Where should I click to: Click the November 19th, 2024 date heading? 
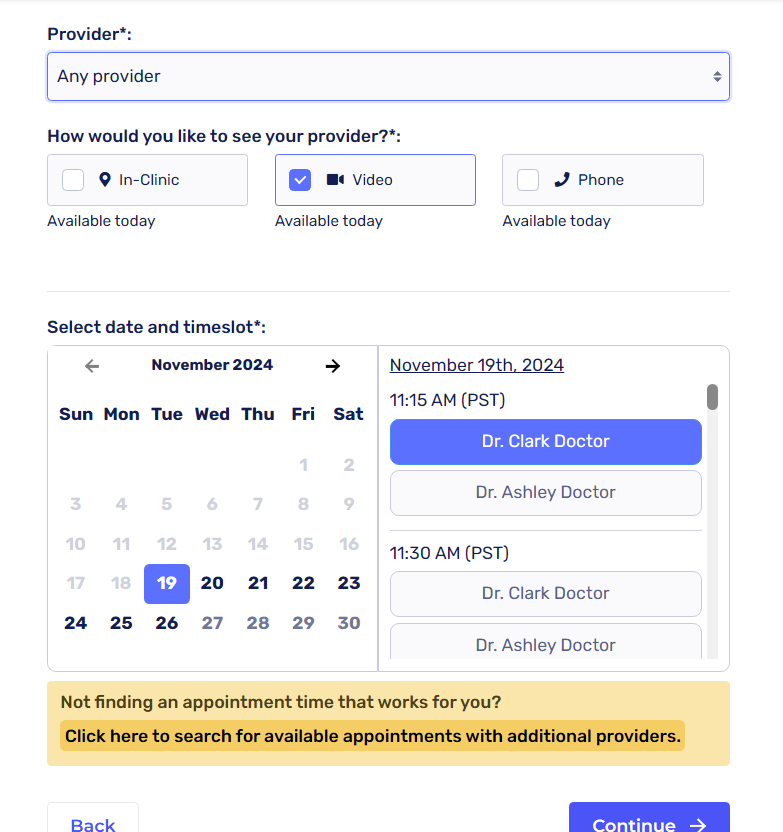click(x=477, y=365)
